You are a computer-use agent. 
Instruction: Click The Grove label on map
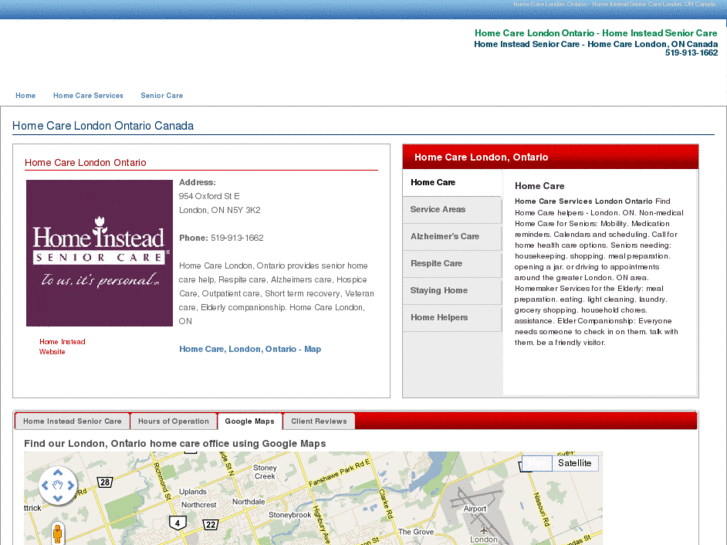click(416, 532)
